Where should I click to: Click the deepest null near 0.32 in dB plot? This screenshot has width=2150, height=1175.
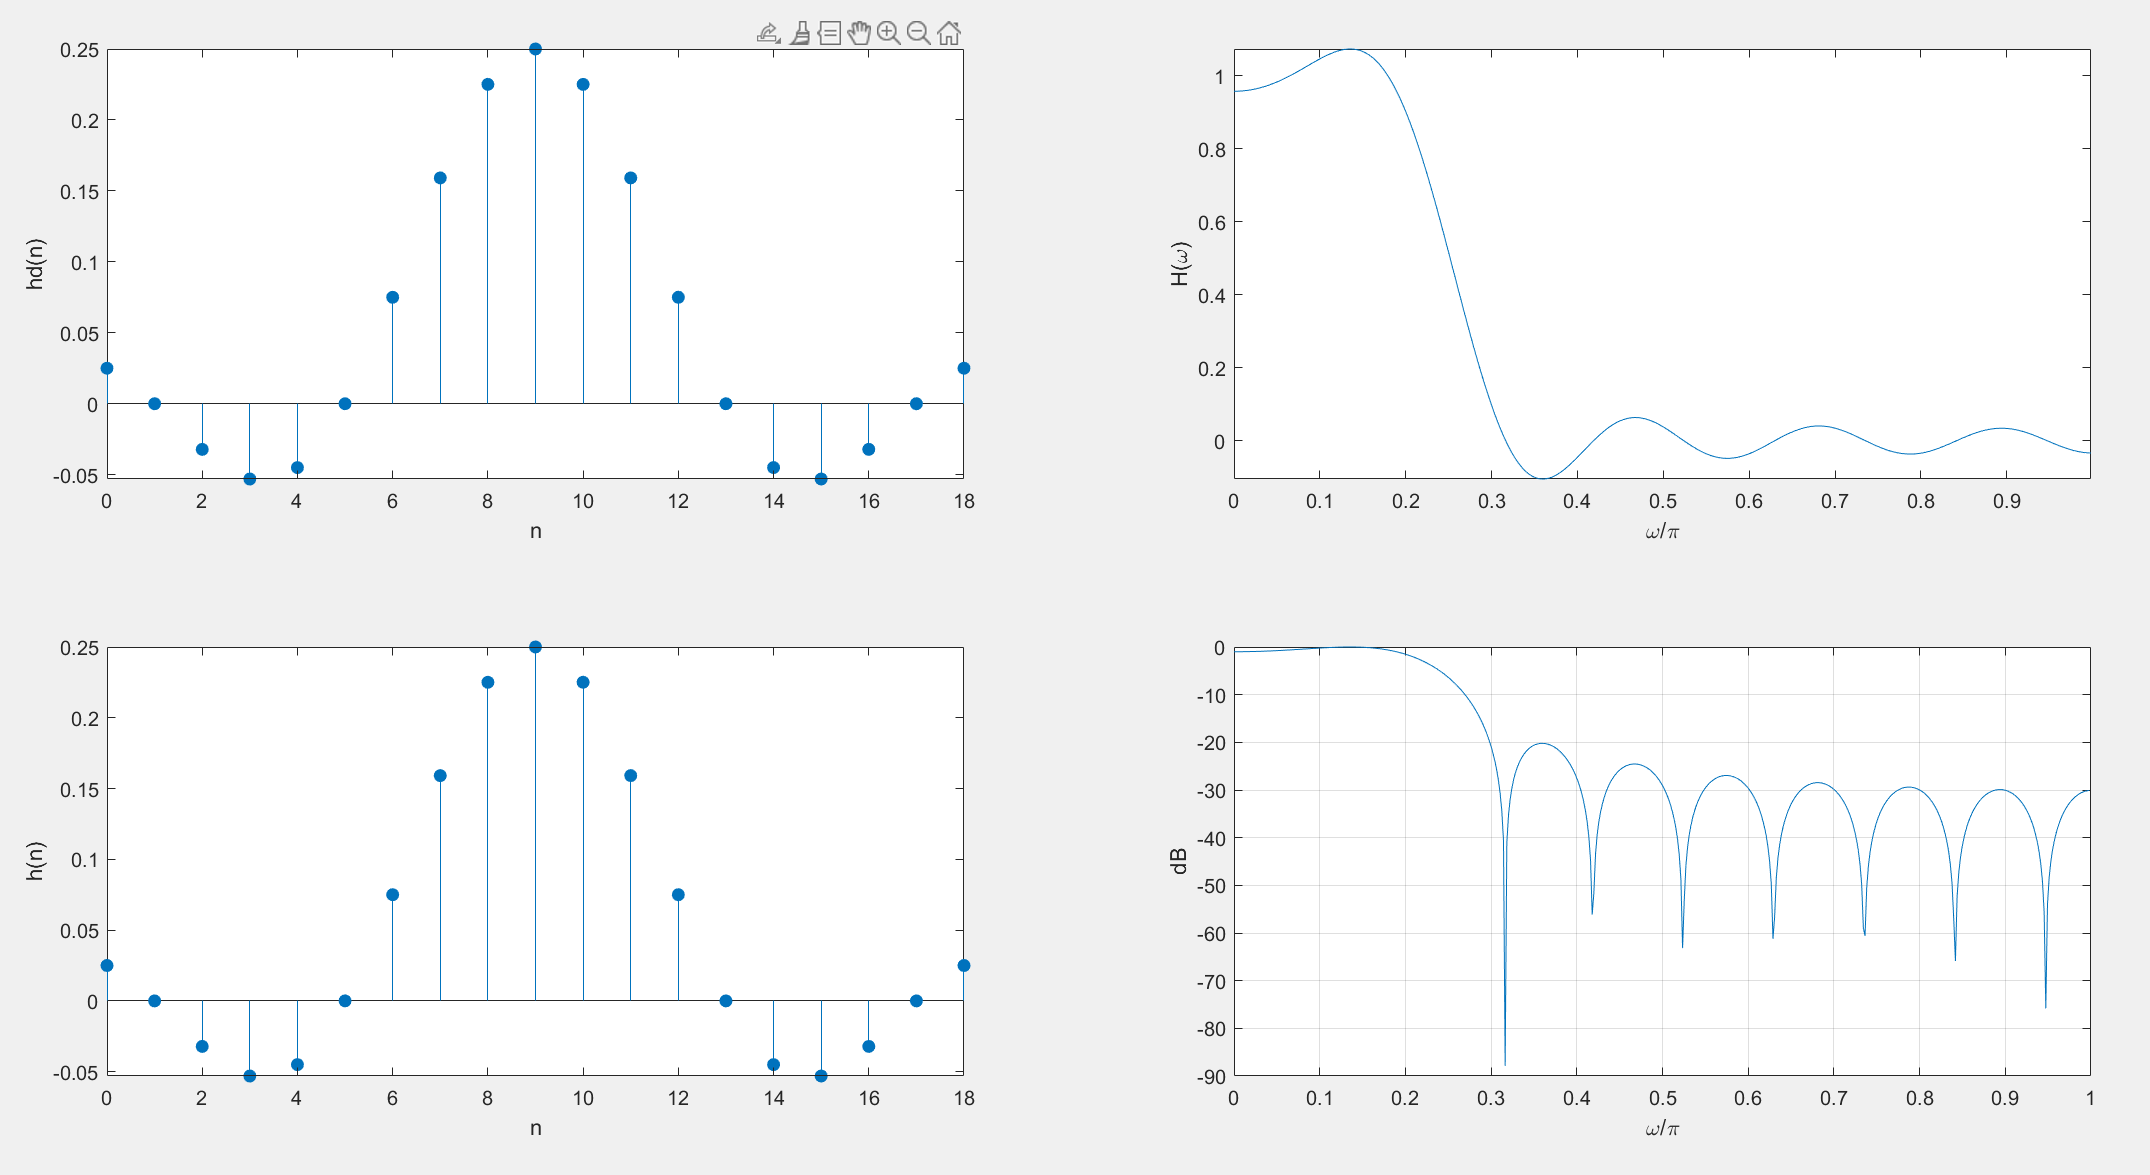1505,1060
